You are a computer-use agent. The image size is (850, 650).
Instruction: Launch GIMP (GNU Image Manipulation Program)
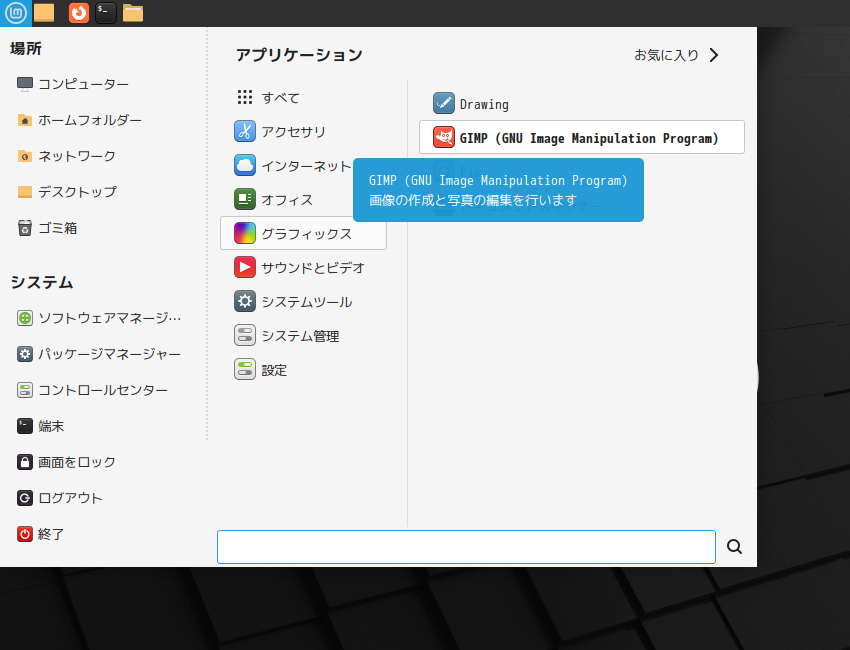(x=582, y=137)
